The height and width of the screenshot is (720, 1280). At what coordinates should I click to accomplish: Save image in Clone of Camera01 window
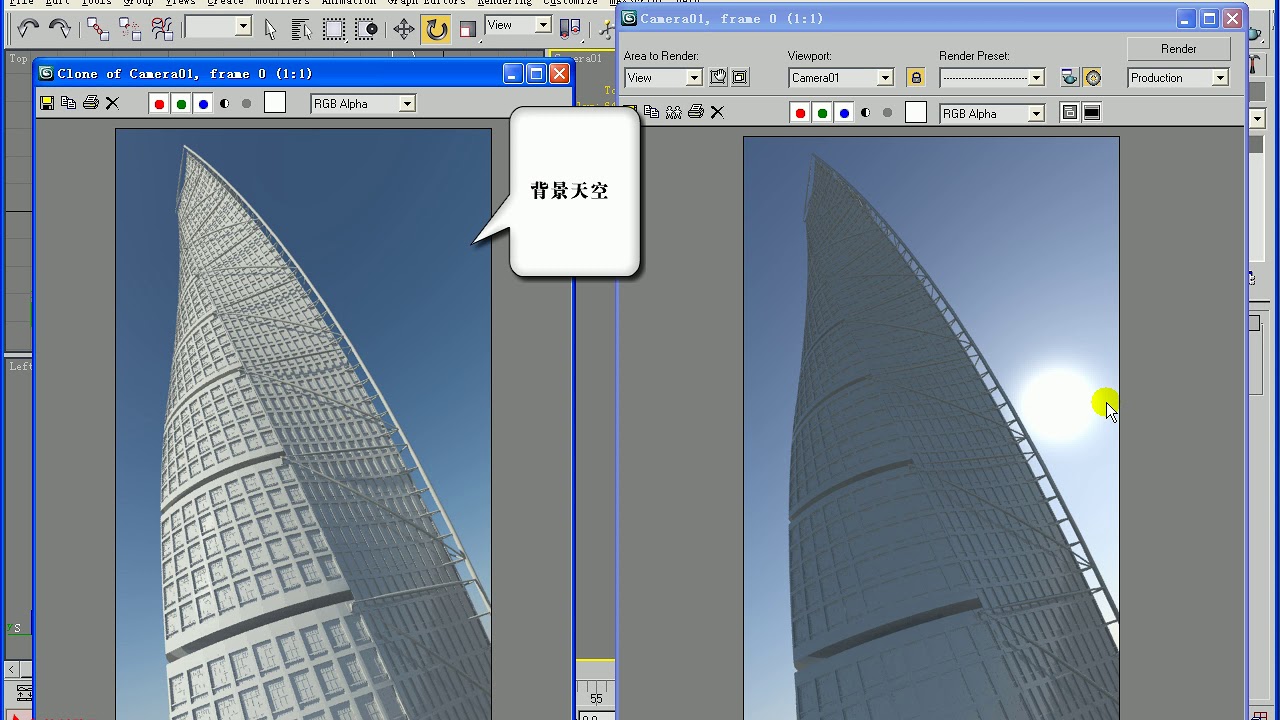pyautogui.click(x=47, y=103)
